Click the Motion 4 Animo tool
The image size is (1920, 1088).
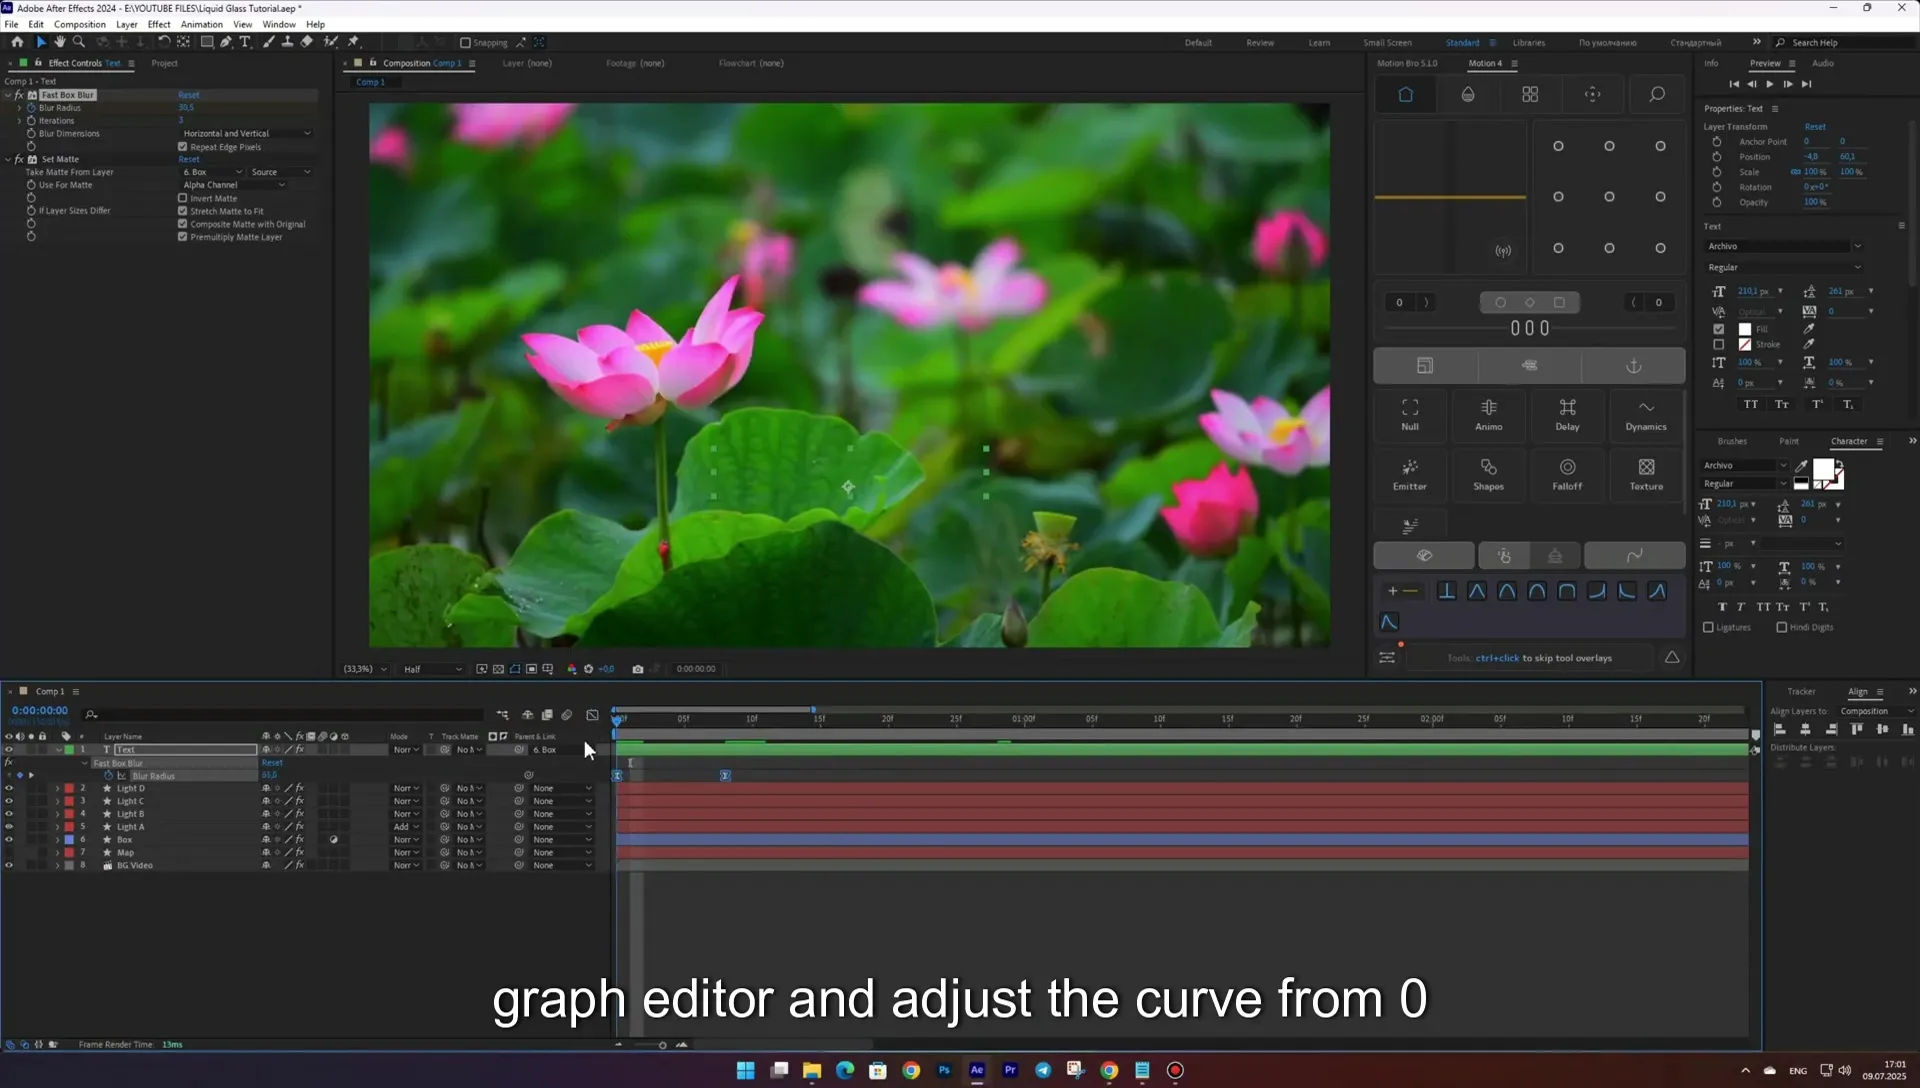[1488, 414]
